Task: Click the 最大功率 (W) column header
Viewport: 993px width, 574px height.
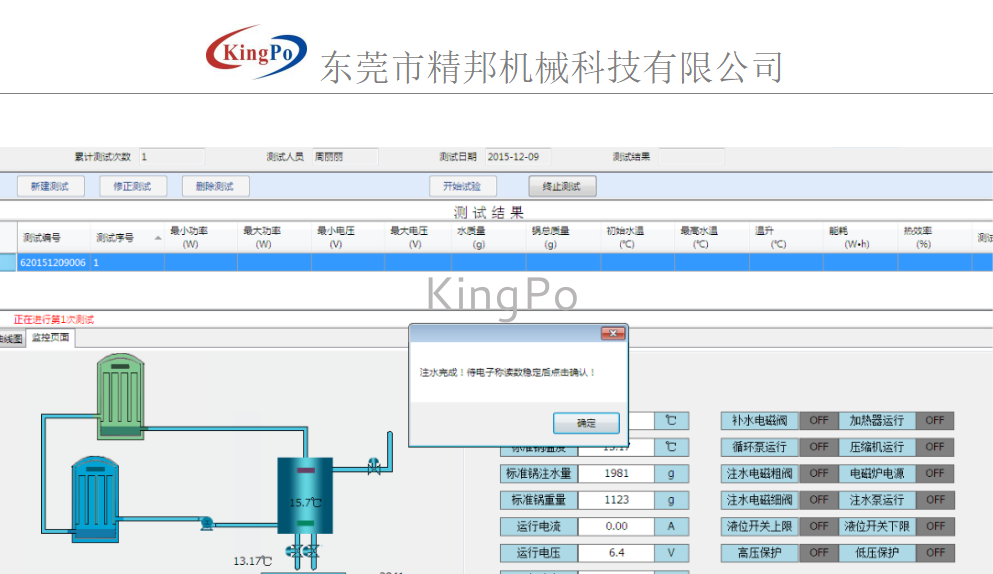Action: click(x=274, y=238)
